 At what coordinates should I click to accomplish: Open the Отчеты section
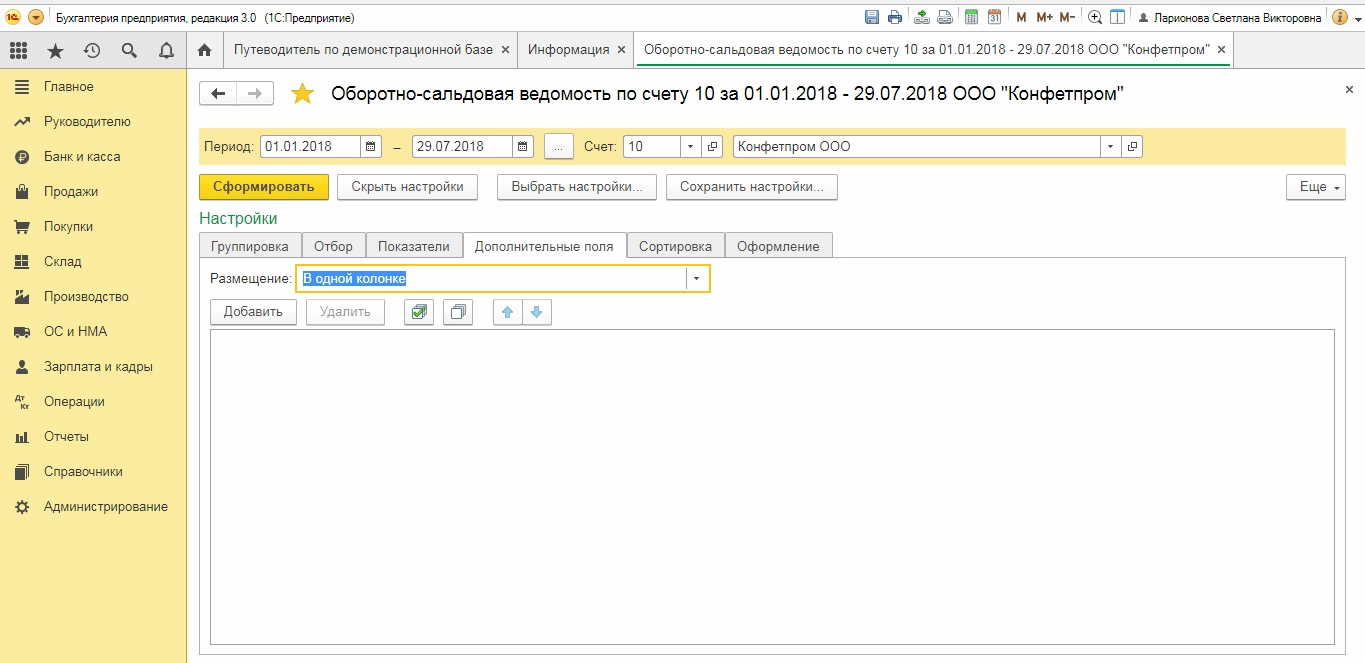93,437
